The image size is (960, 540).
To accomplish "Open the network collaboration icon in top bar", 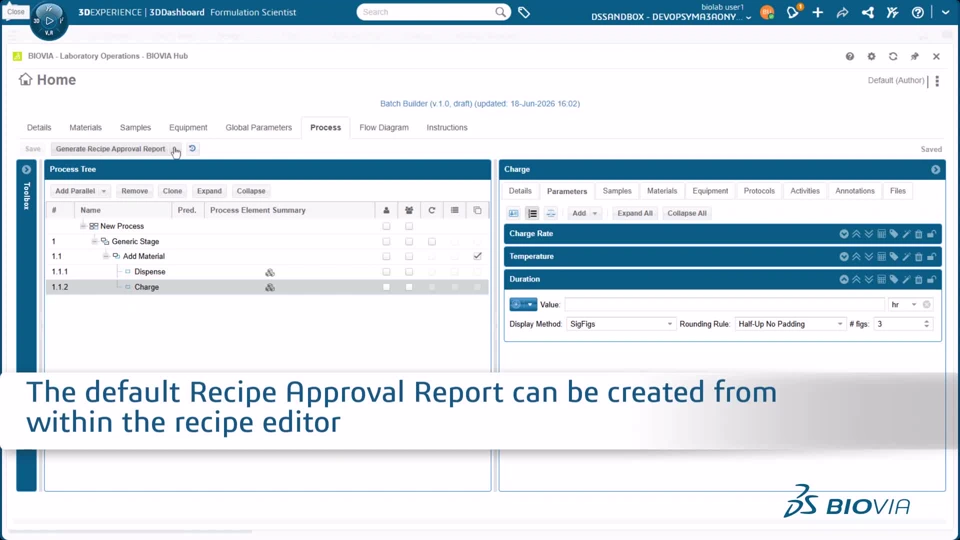I will [868, 12].
